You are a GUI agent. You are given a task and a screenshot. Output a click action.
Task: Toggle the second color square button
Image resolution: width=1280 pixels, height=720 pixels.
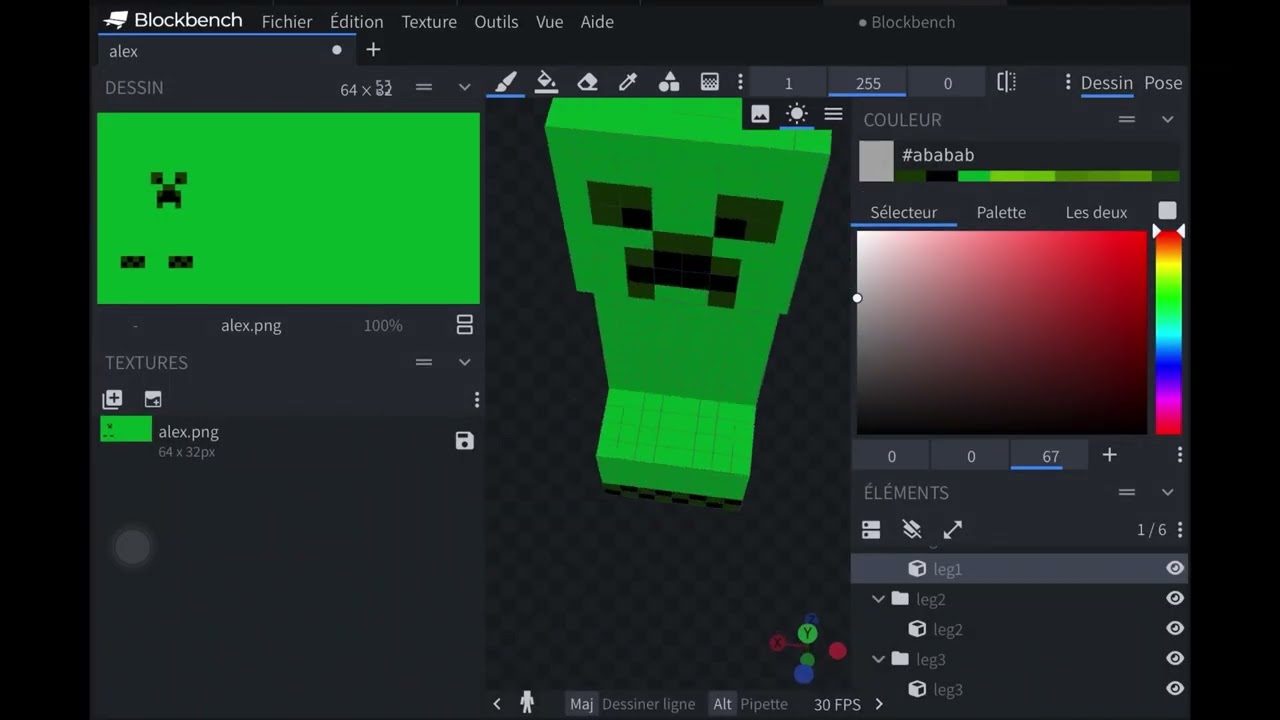[x=1167, y=210]
